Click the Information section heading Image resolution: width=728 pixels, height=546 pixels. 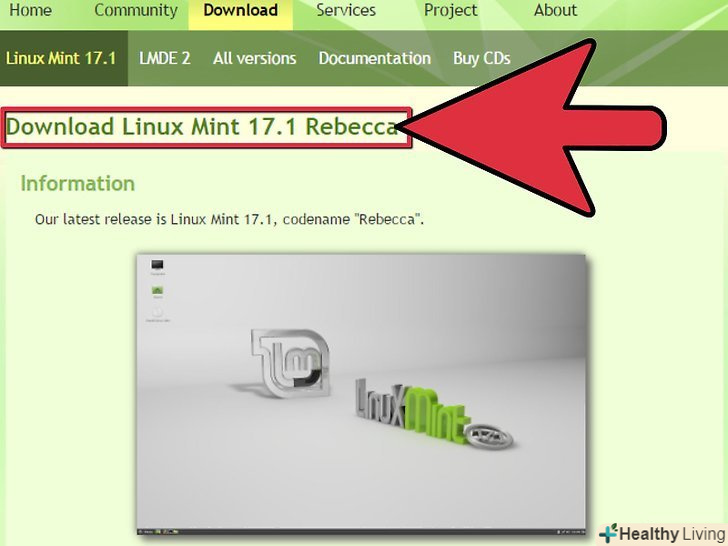pyautogui.click(x=78, y=183)
